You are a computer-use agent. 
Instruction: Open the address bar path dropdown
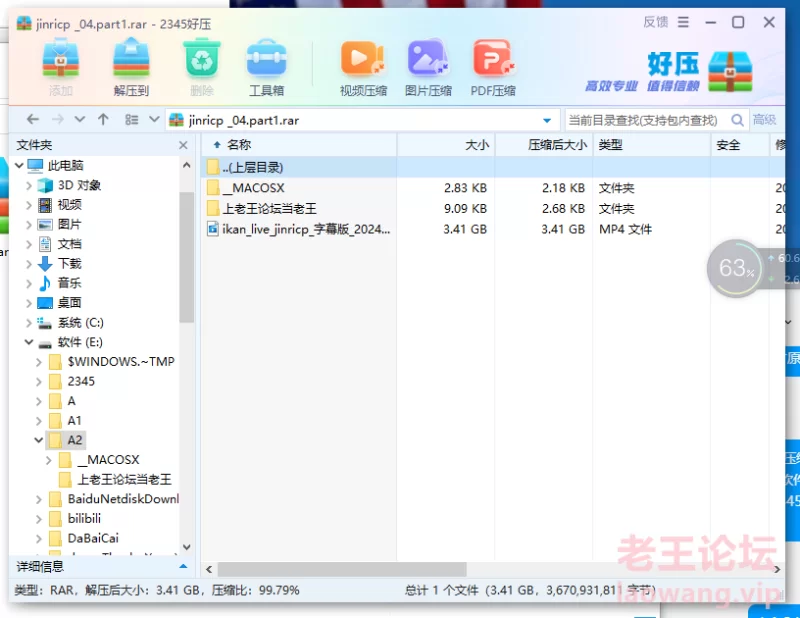547,120
